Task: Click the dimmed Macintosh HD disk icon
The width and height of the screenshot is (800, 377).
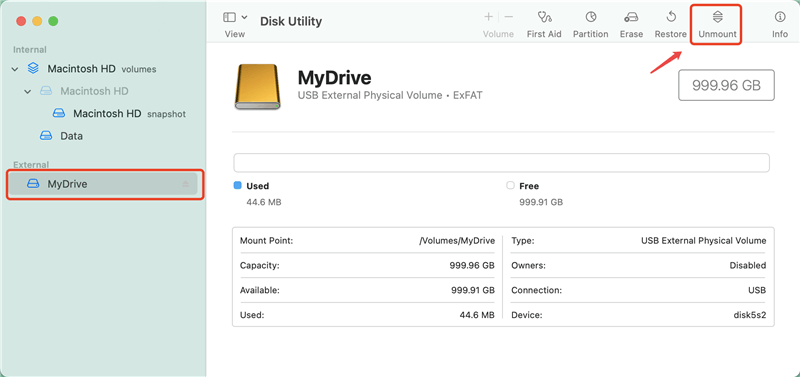Action: pyautogui.click(x=46, y=91)
